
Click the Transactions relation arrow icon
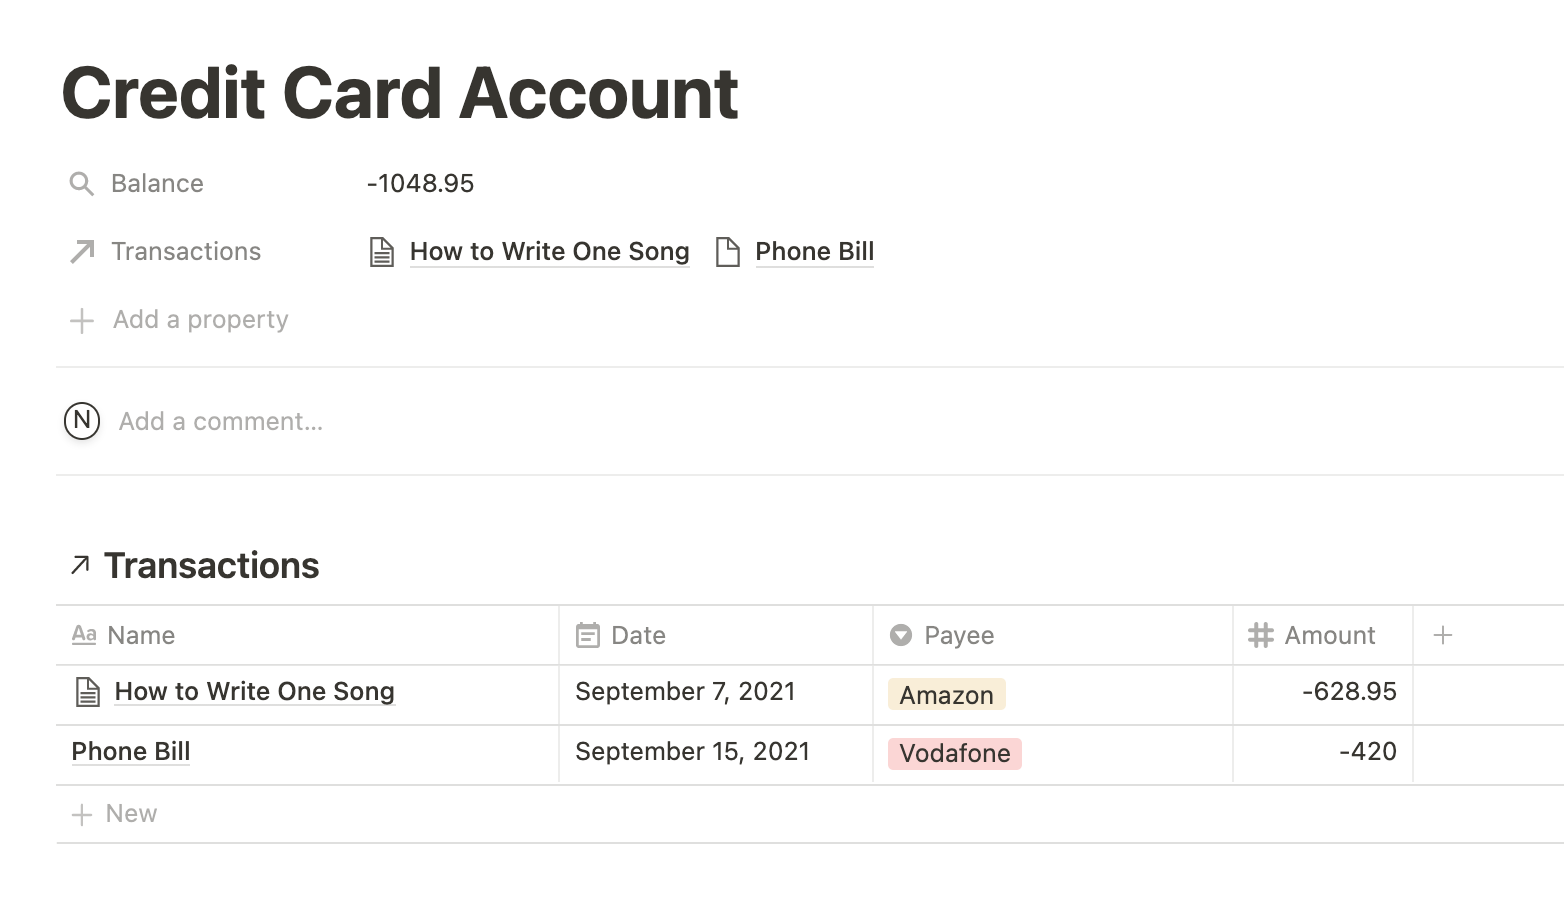(x=82, y=252)
